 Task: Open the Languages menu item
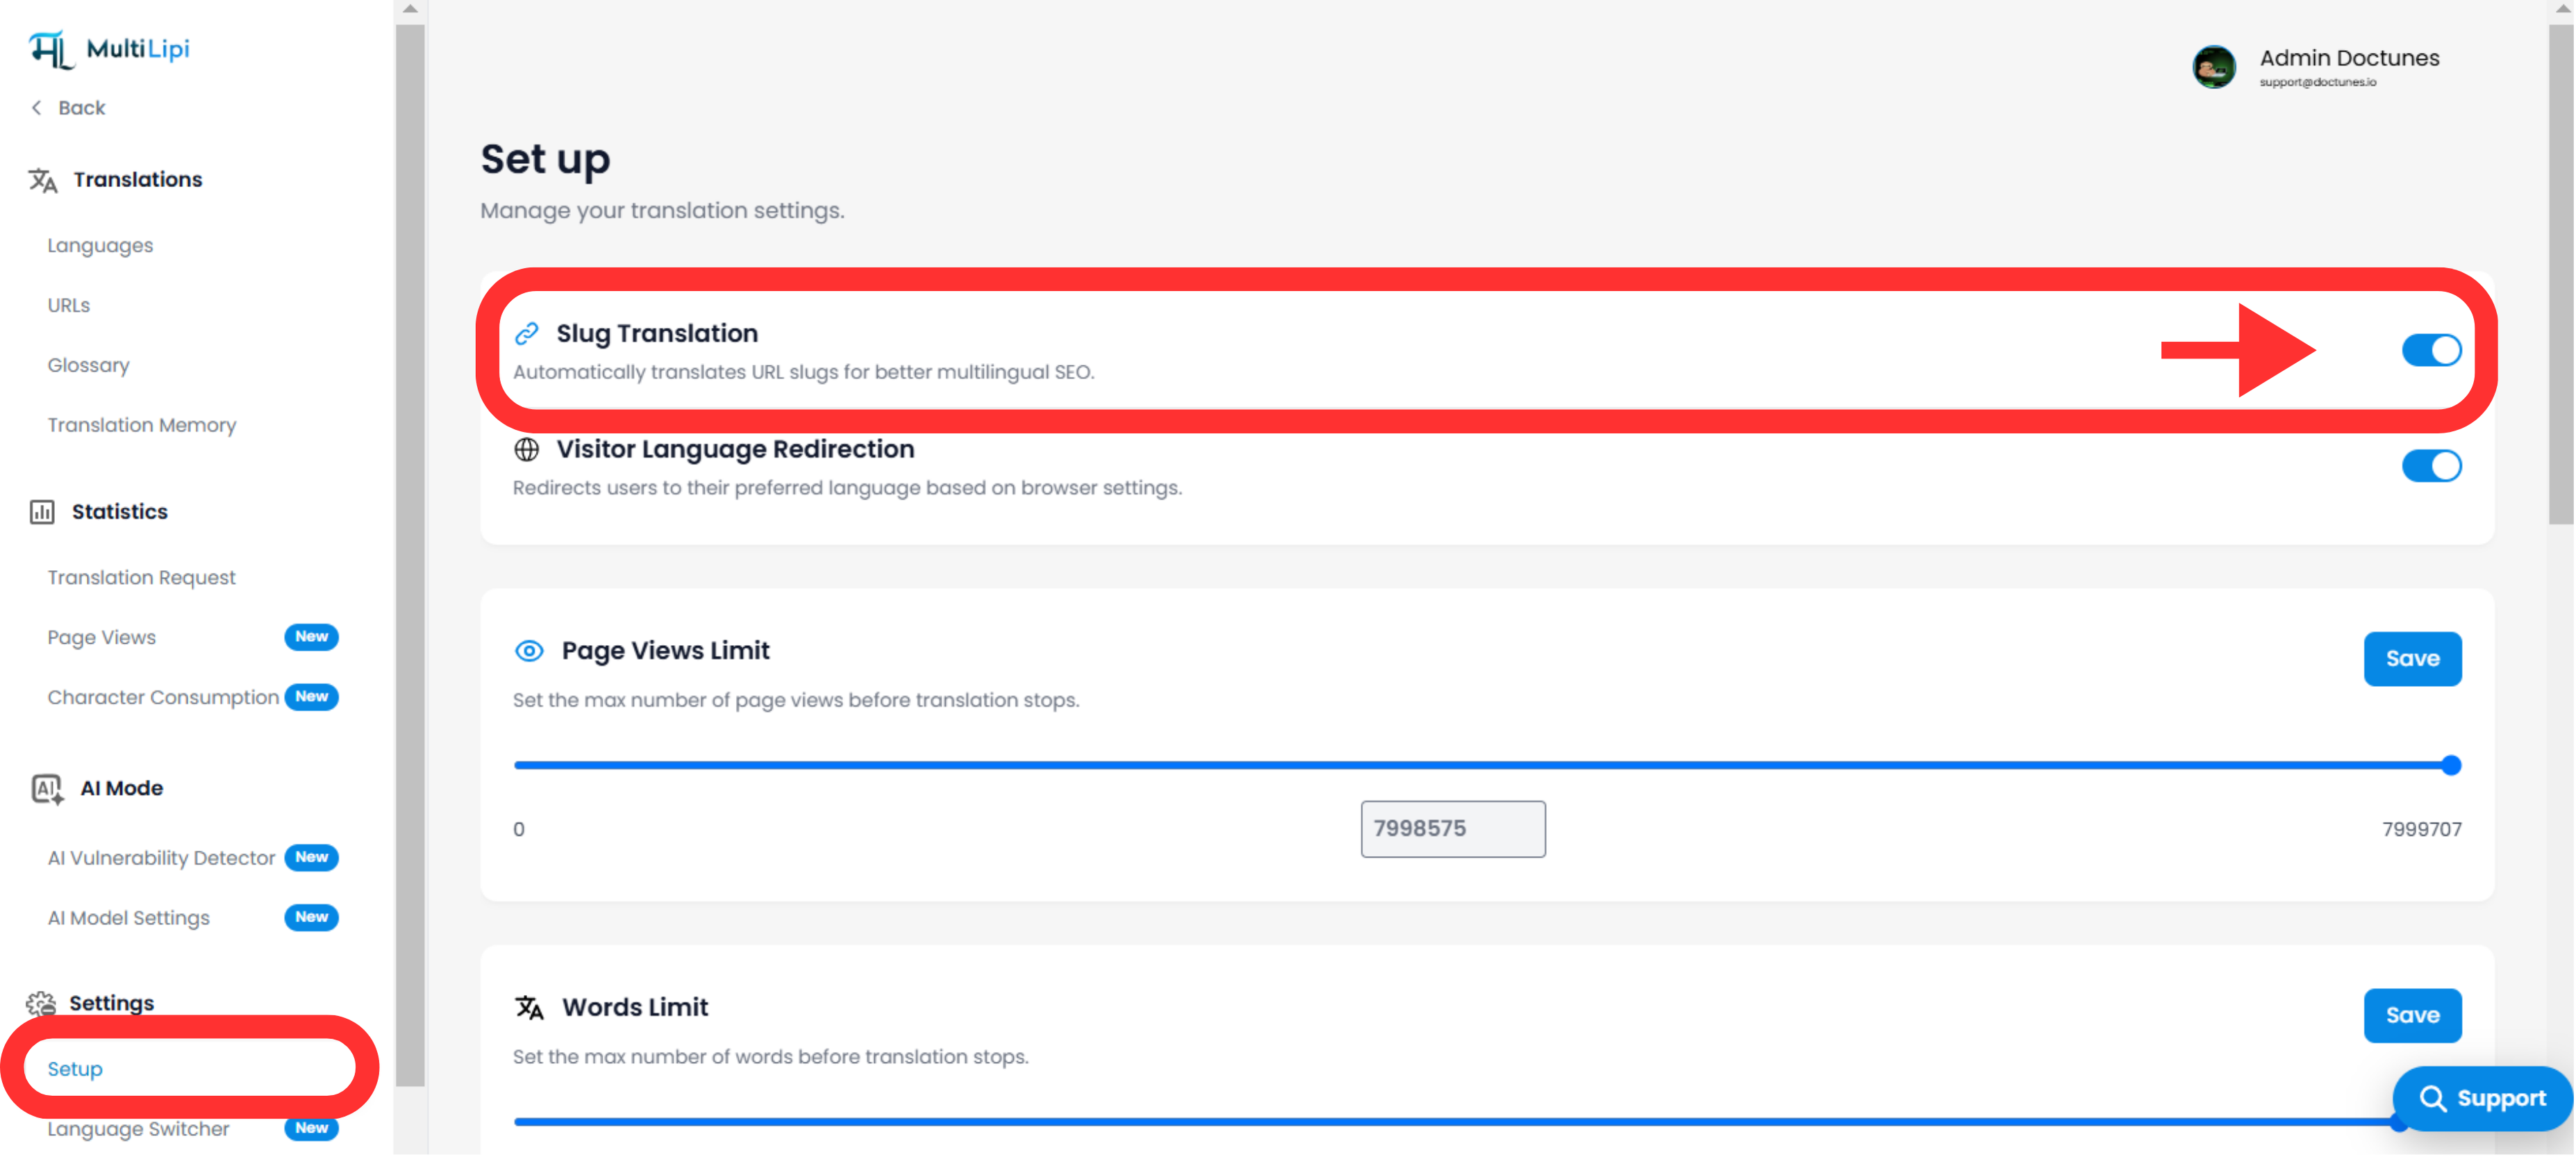pyautogui.click(x=100, y=246)
